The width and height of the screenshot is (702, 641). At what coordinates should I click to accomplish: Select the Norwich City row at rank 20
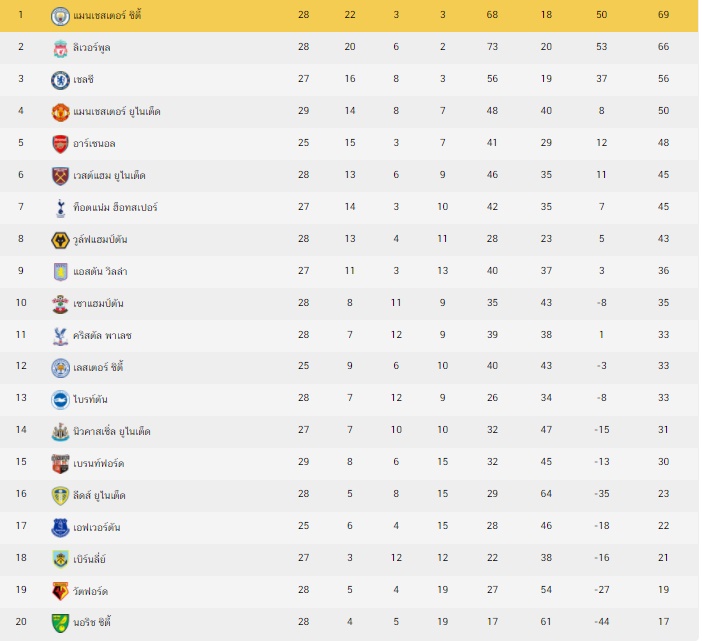point(349,622)
